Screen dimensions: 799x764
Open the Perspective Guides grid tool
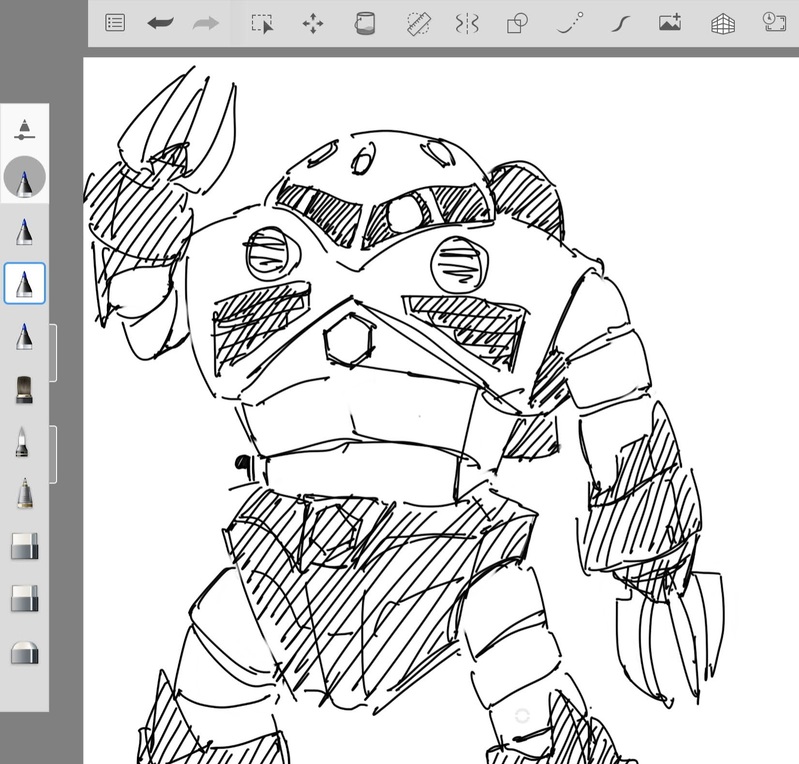[x=723, y=24]
